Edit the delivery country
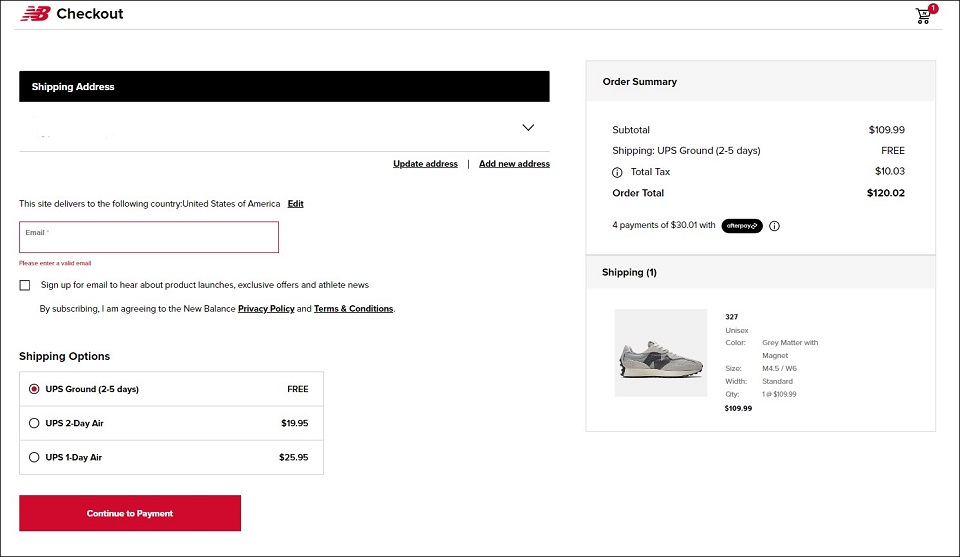This screenshot has height=557, width=960. (x=296, y=204)
